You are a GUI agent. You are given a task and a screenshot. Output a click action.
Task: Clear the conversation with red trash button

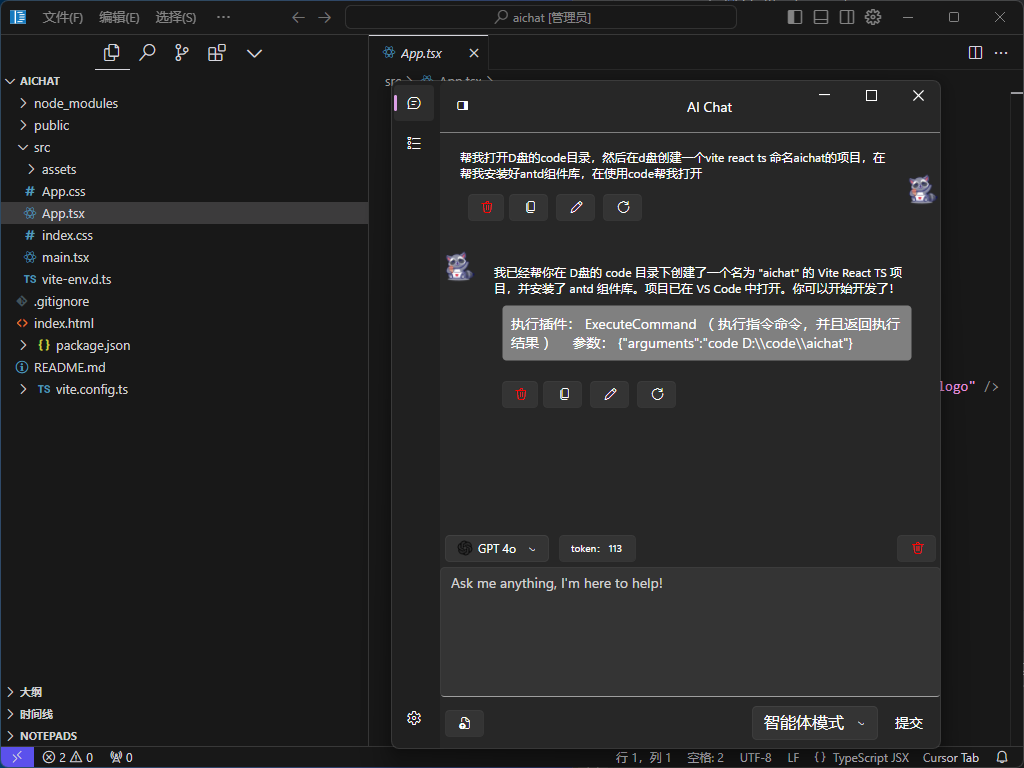coord(917,549)
